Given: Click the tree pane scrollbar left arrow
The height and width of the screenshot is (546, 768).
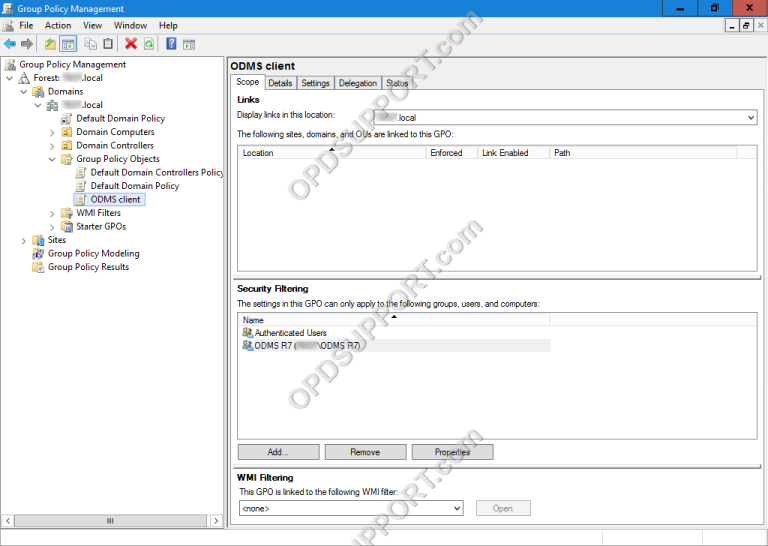Looking at the screenshot, I should point(8,521).
